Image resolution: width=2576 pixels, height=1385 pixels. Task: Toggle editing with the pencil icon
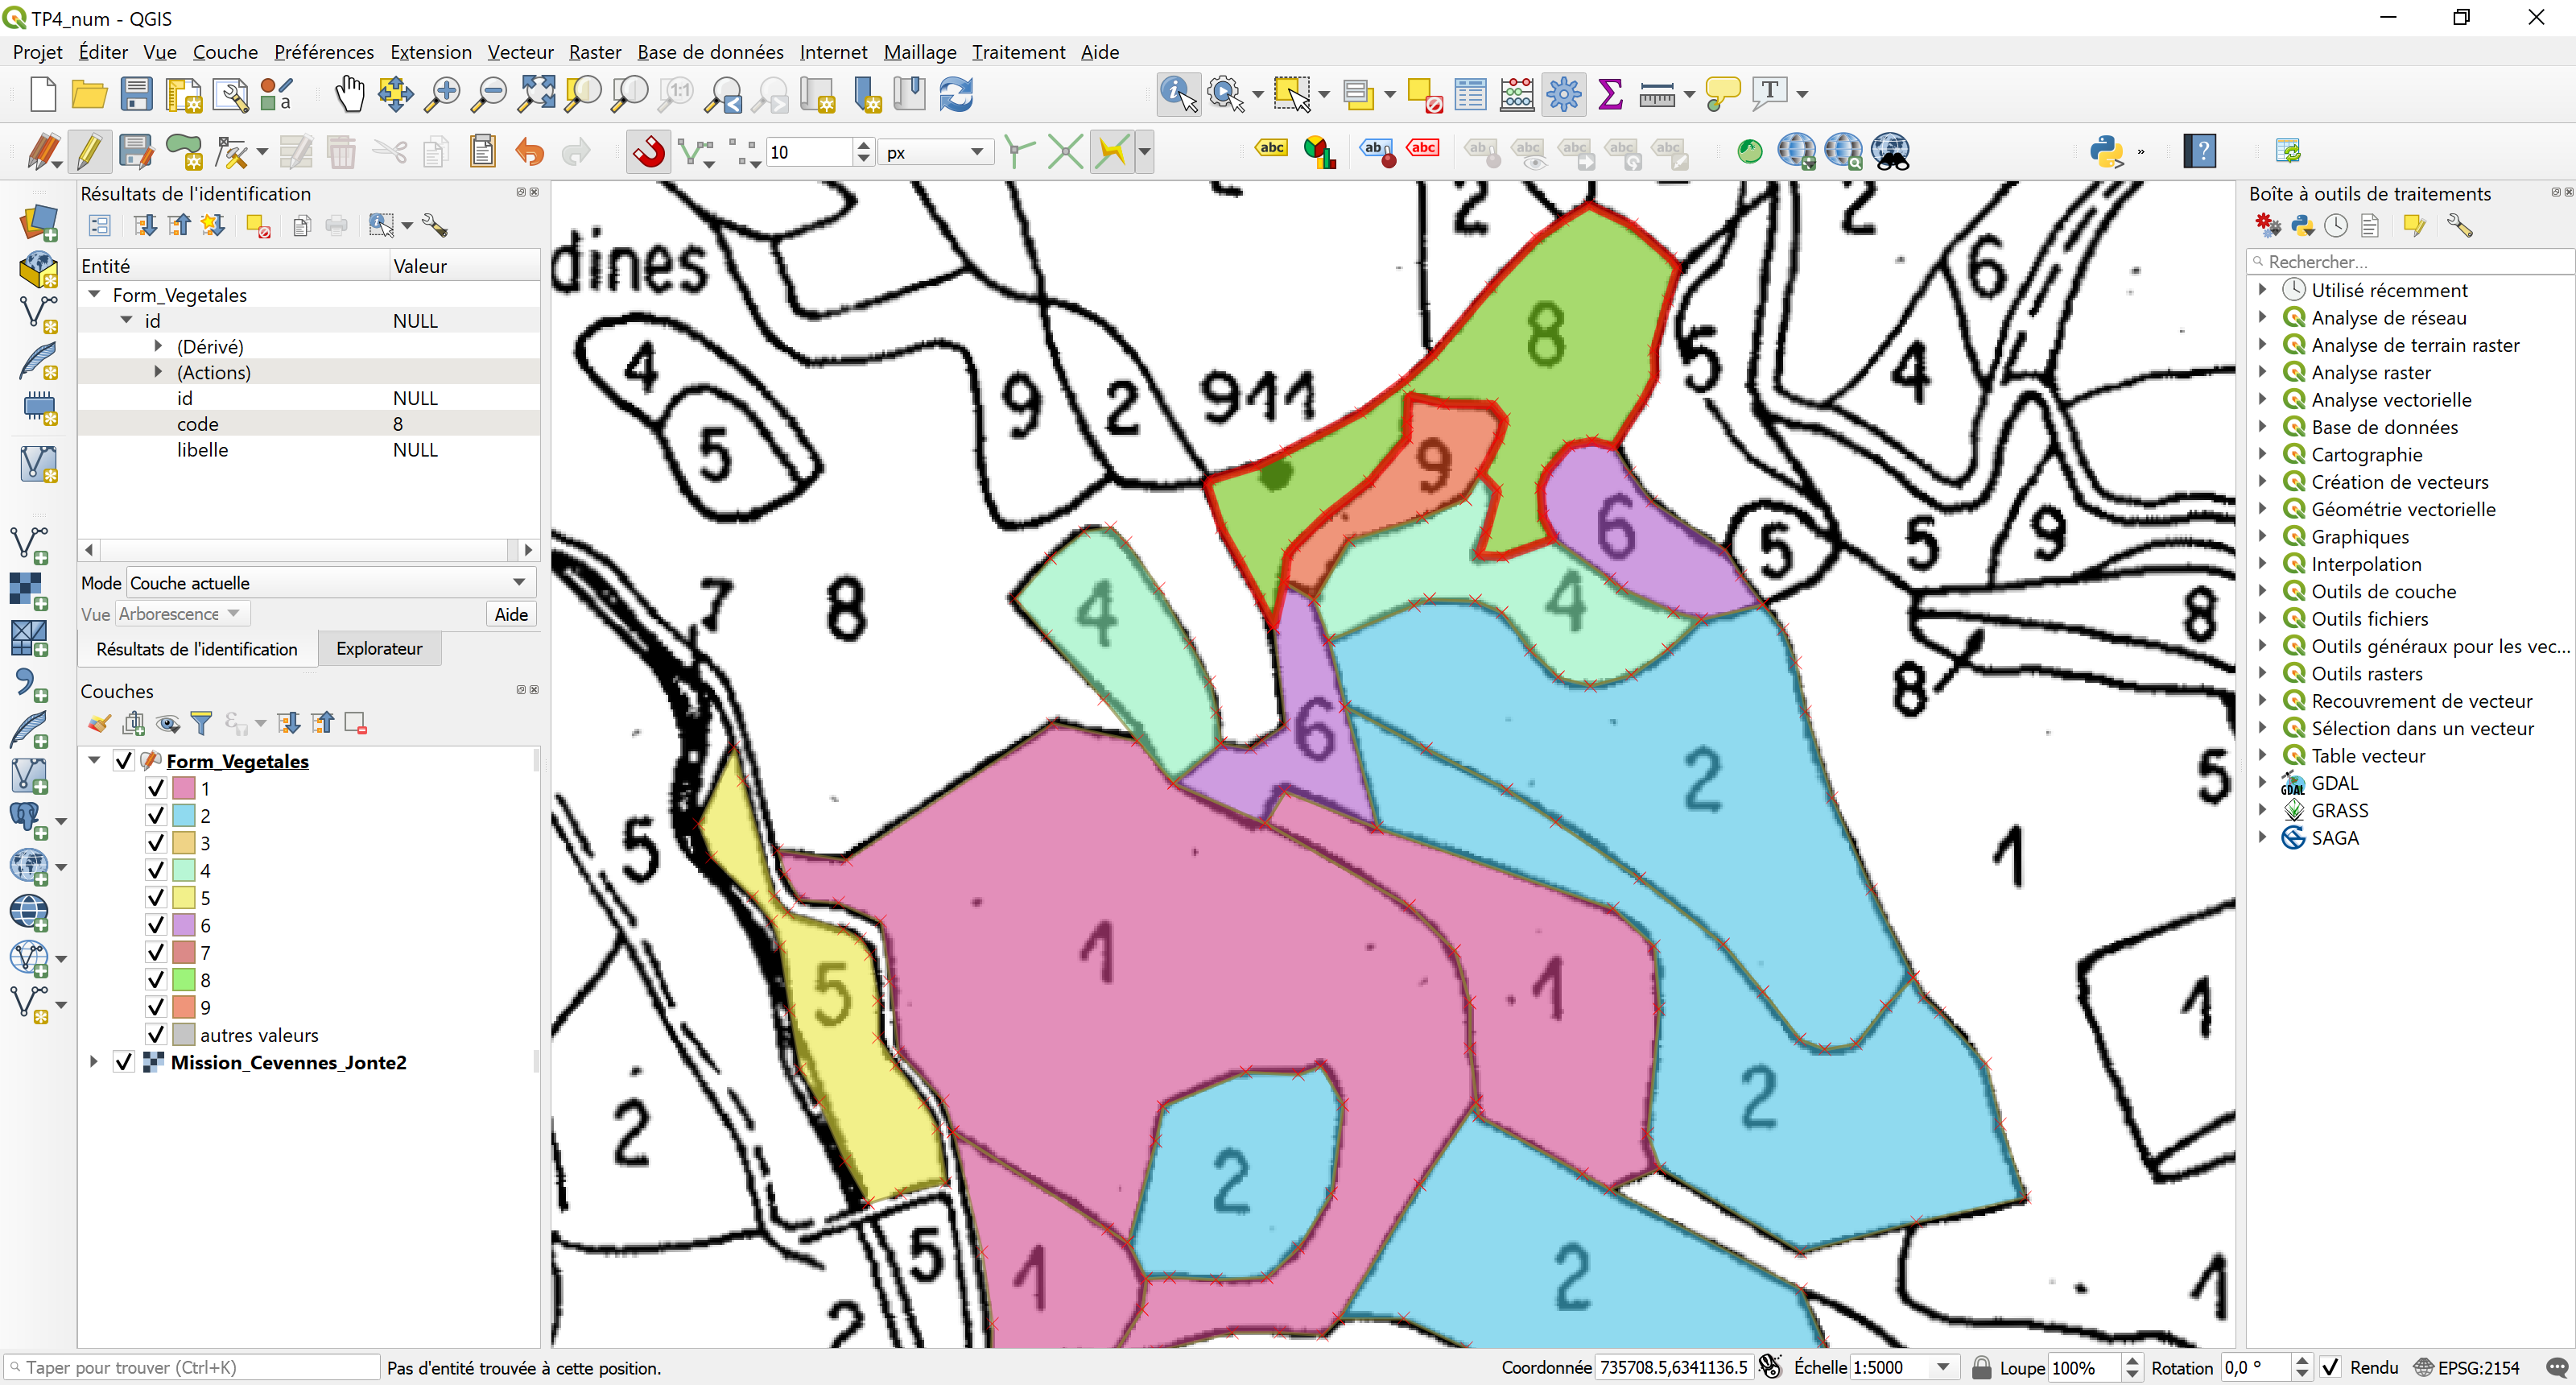click(x=89, y=152)
